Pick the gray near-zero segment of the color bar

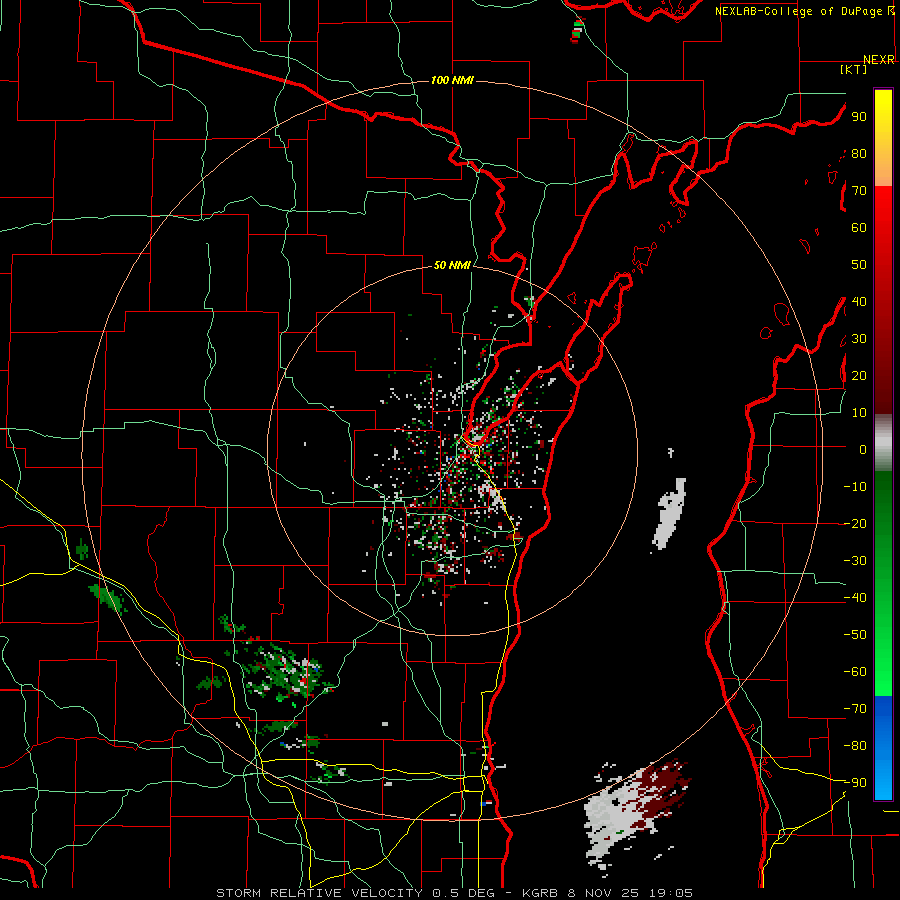883,443
